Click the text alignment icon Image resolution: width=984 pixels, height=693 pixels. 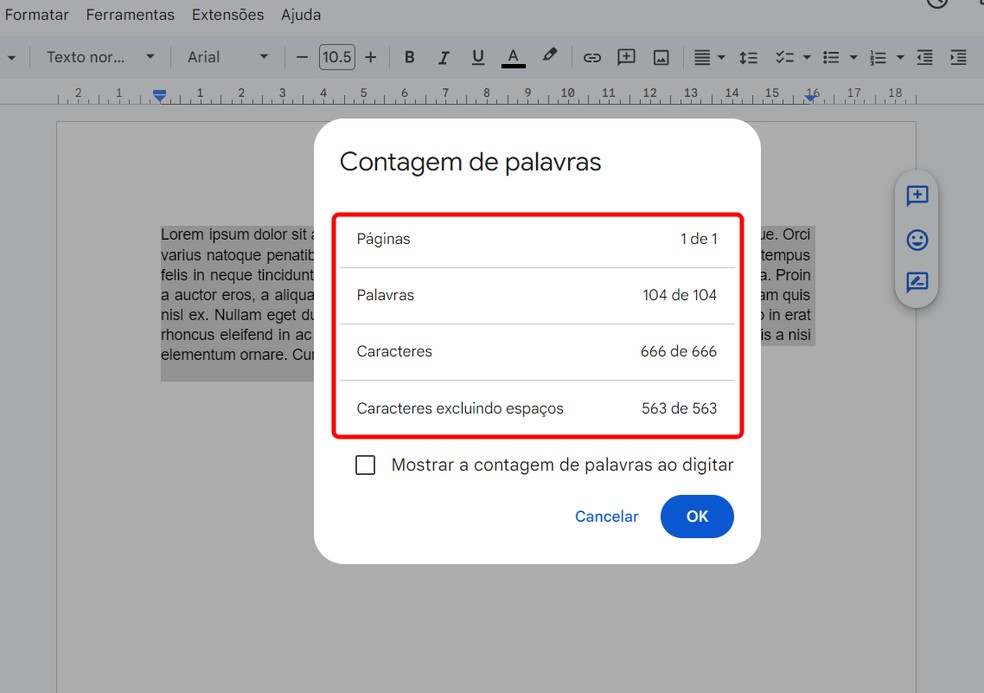[x=702, y=58]
